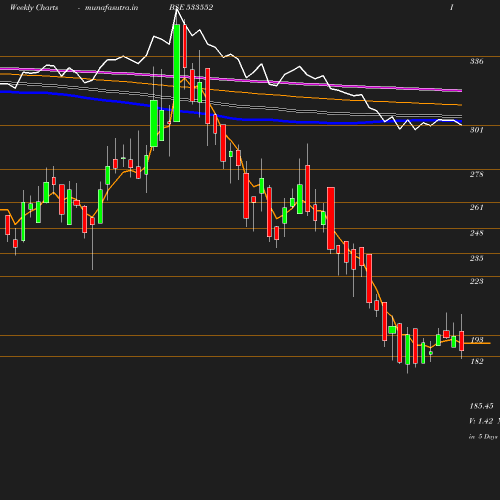Image resolution: width=500 pixels, height=500 pixels.
Task: Click the 193 price level label
Action: 477,340
